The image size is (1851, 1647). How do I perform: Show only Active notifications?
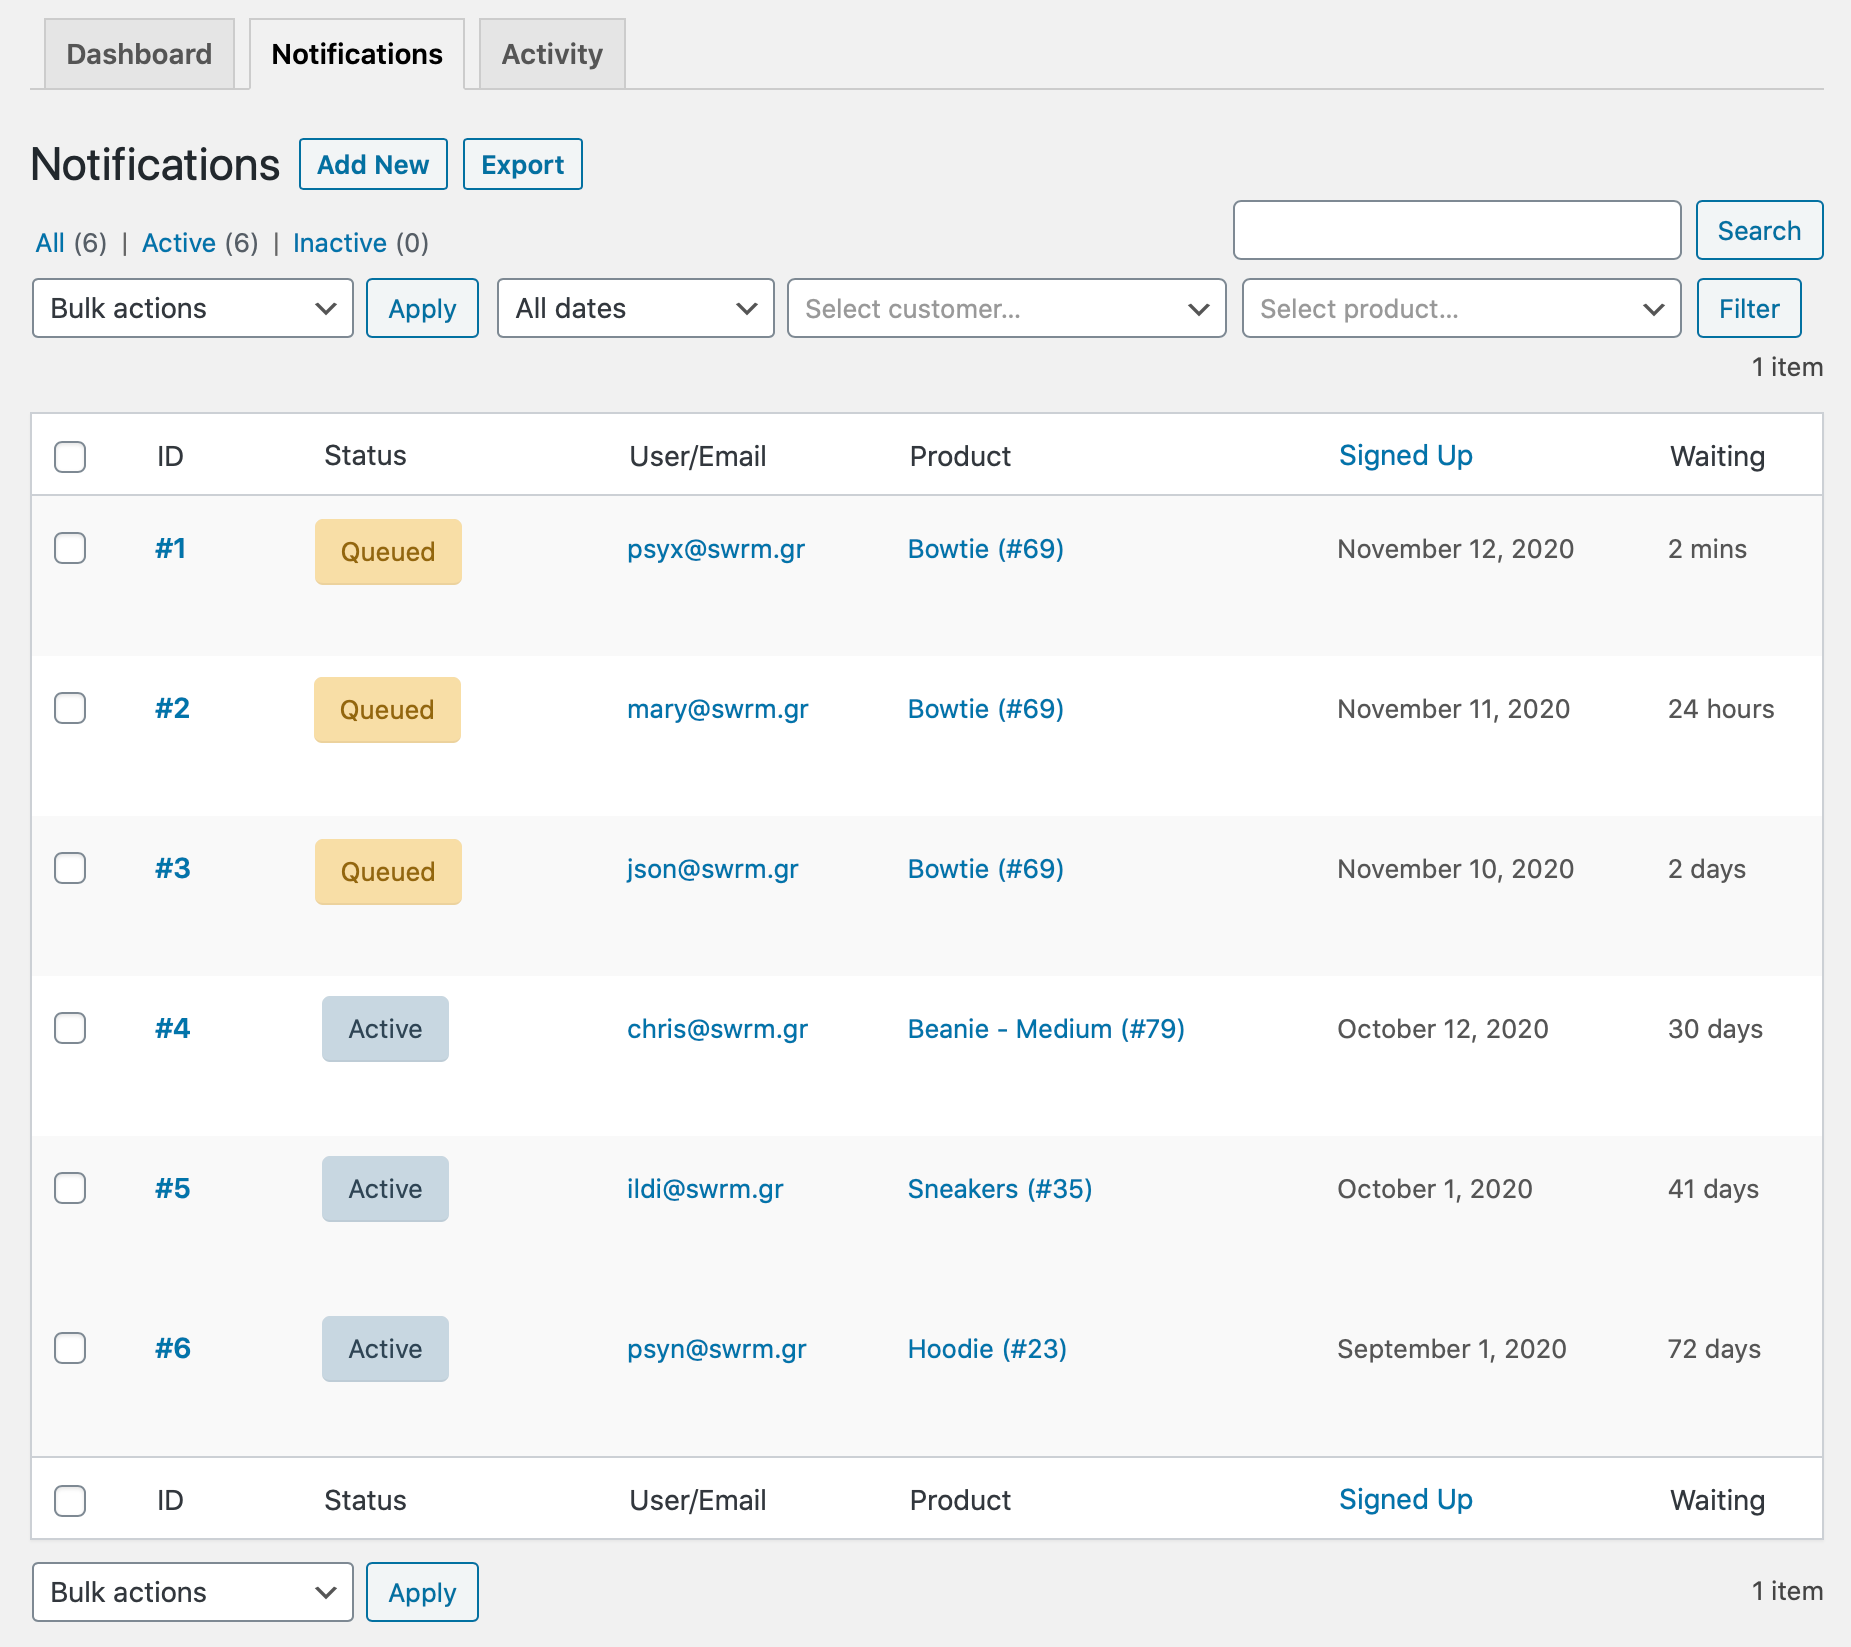(x=178, y=242)
